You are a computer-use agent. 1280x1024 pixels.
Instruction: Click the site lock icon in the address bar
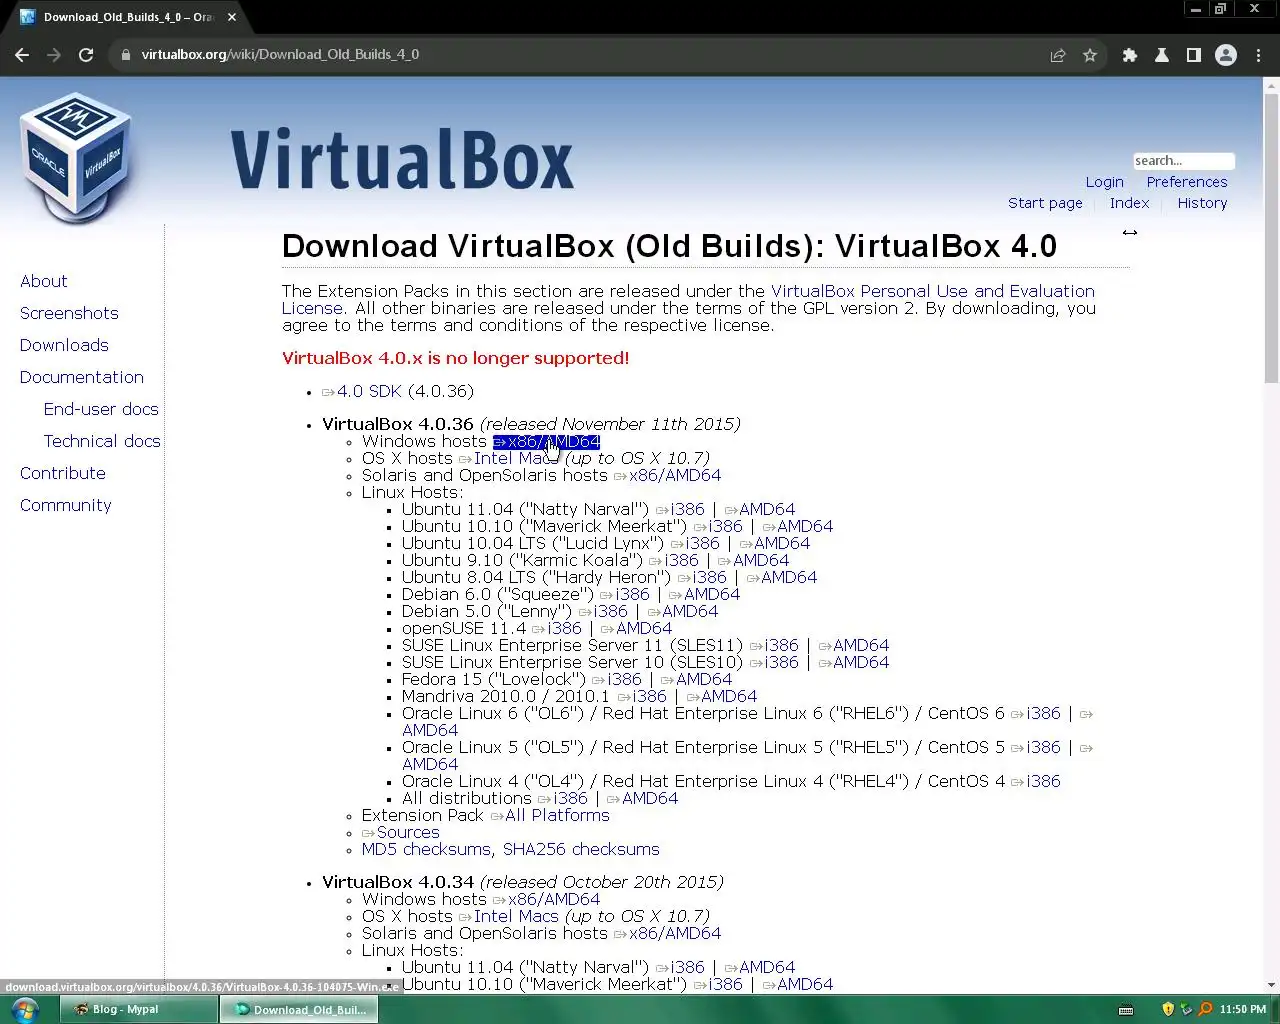coord(126,55)
